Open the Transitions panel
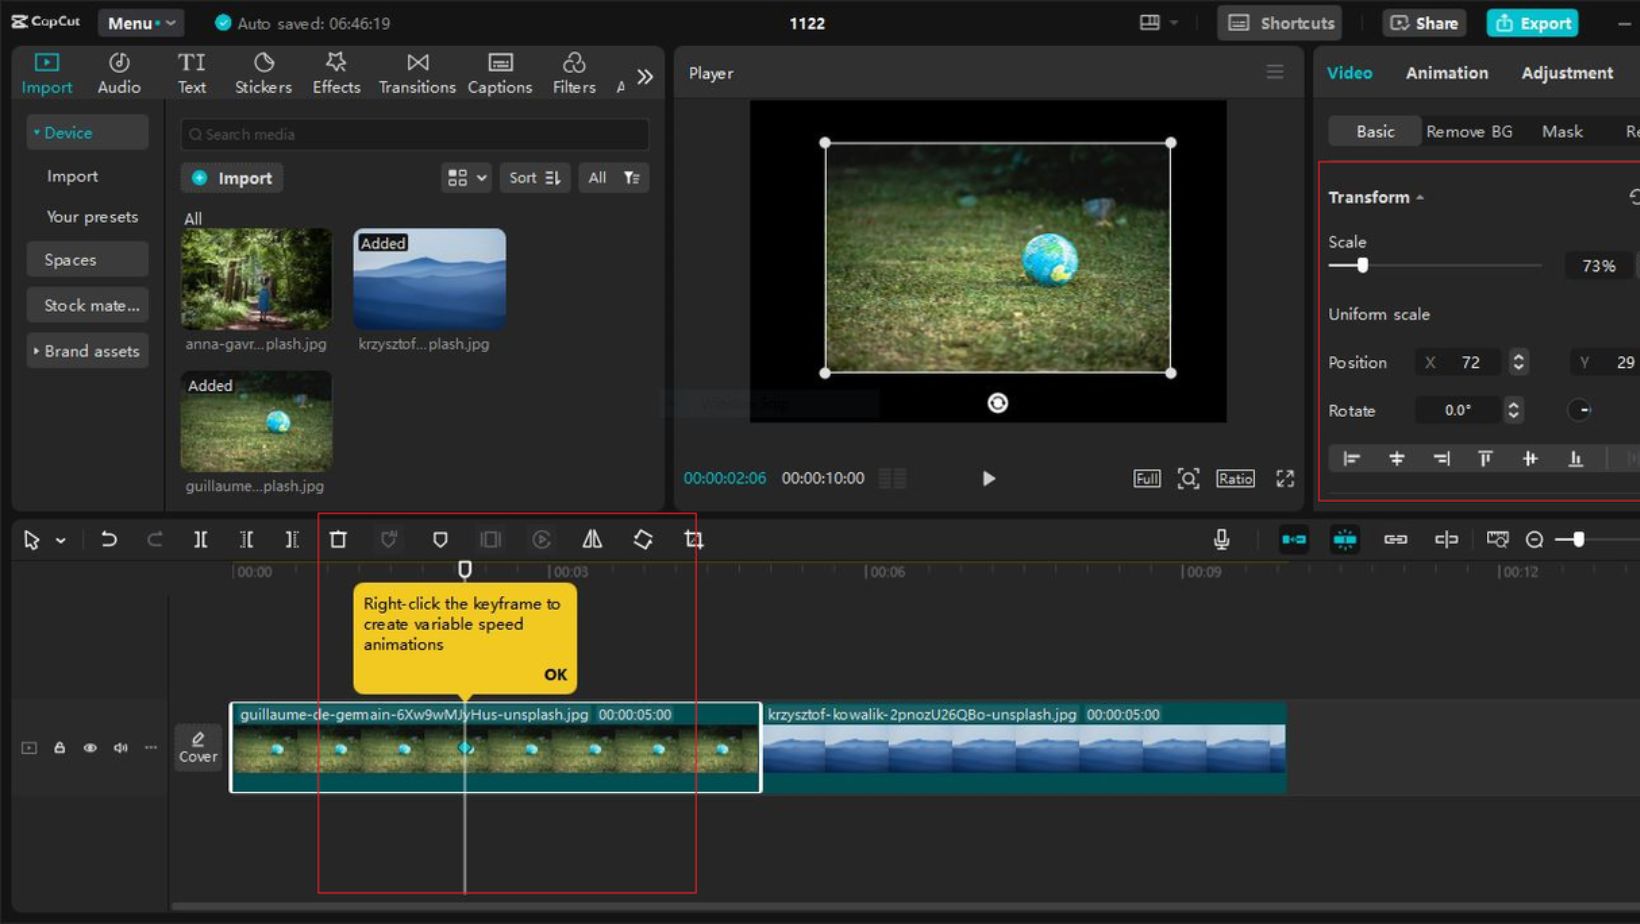Screen dimensions: 1640x924 [x=417, y=73]
